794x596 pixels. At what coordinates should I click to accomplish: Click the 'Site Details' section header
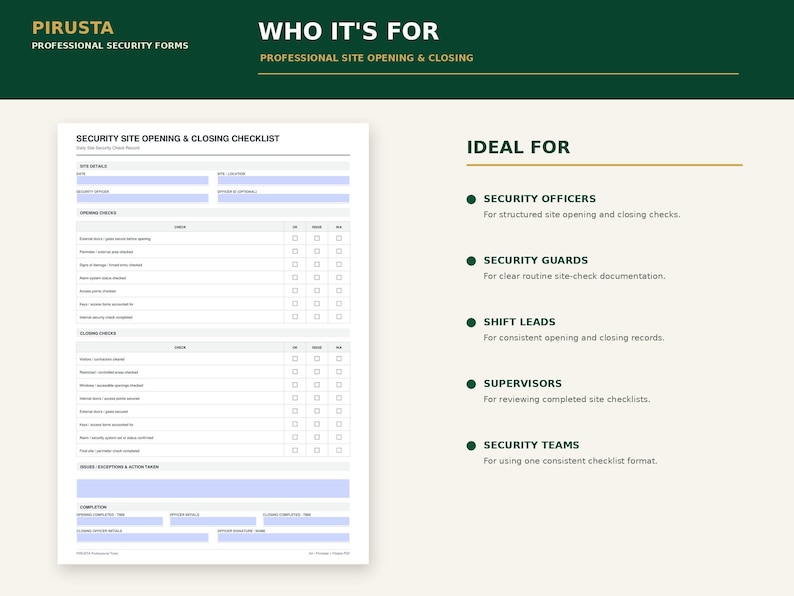tap(213, 166)
